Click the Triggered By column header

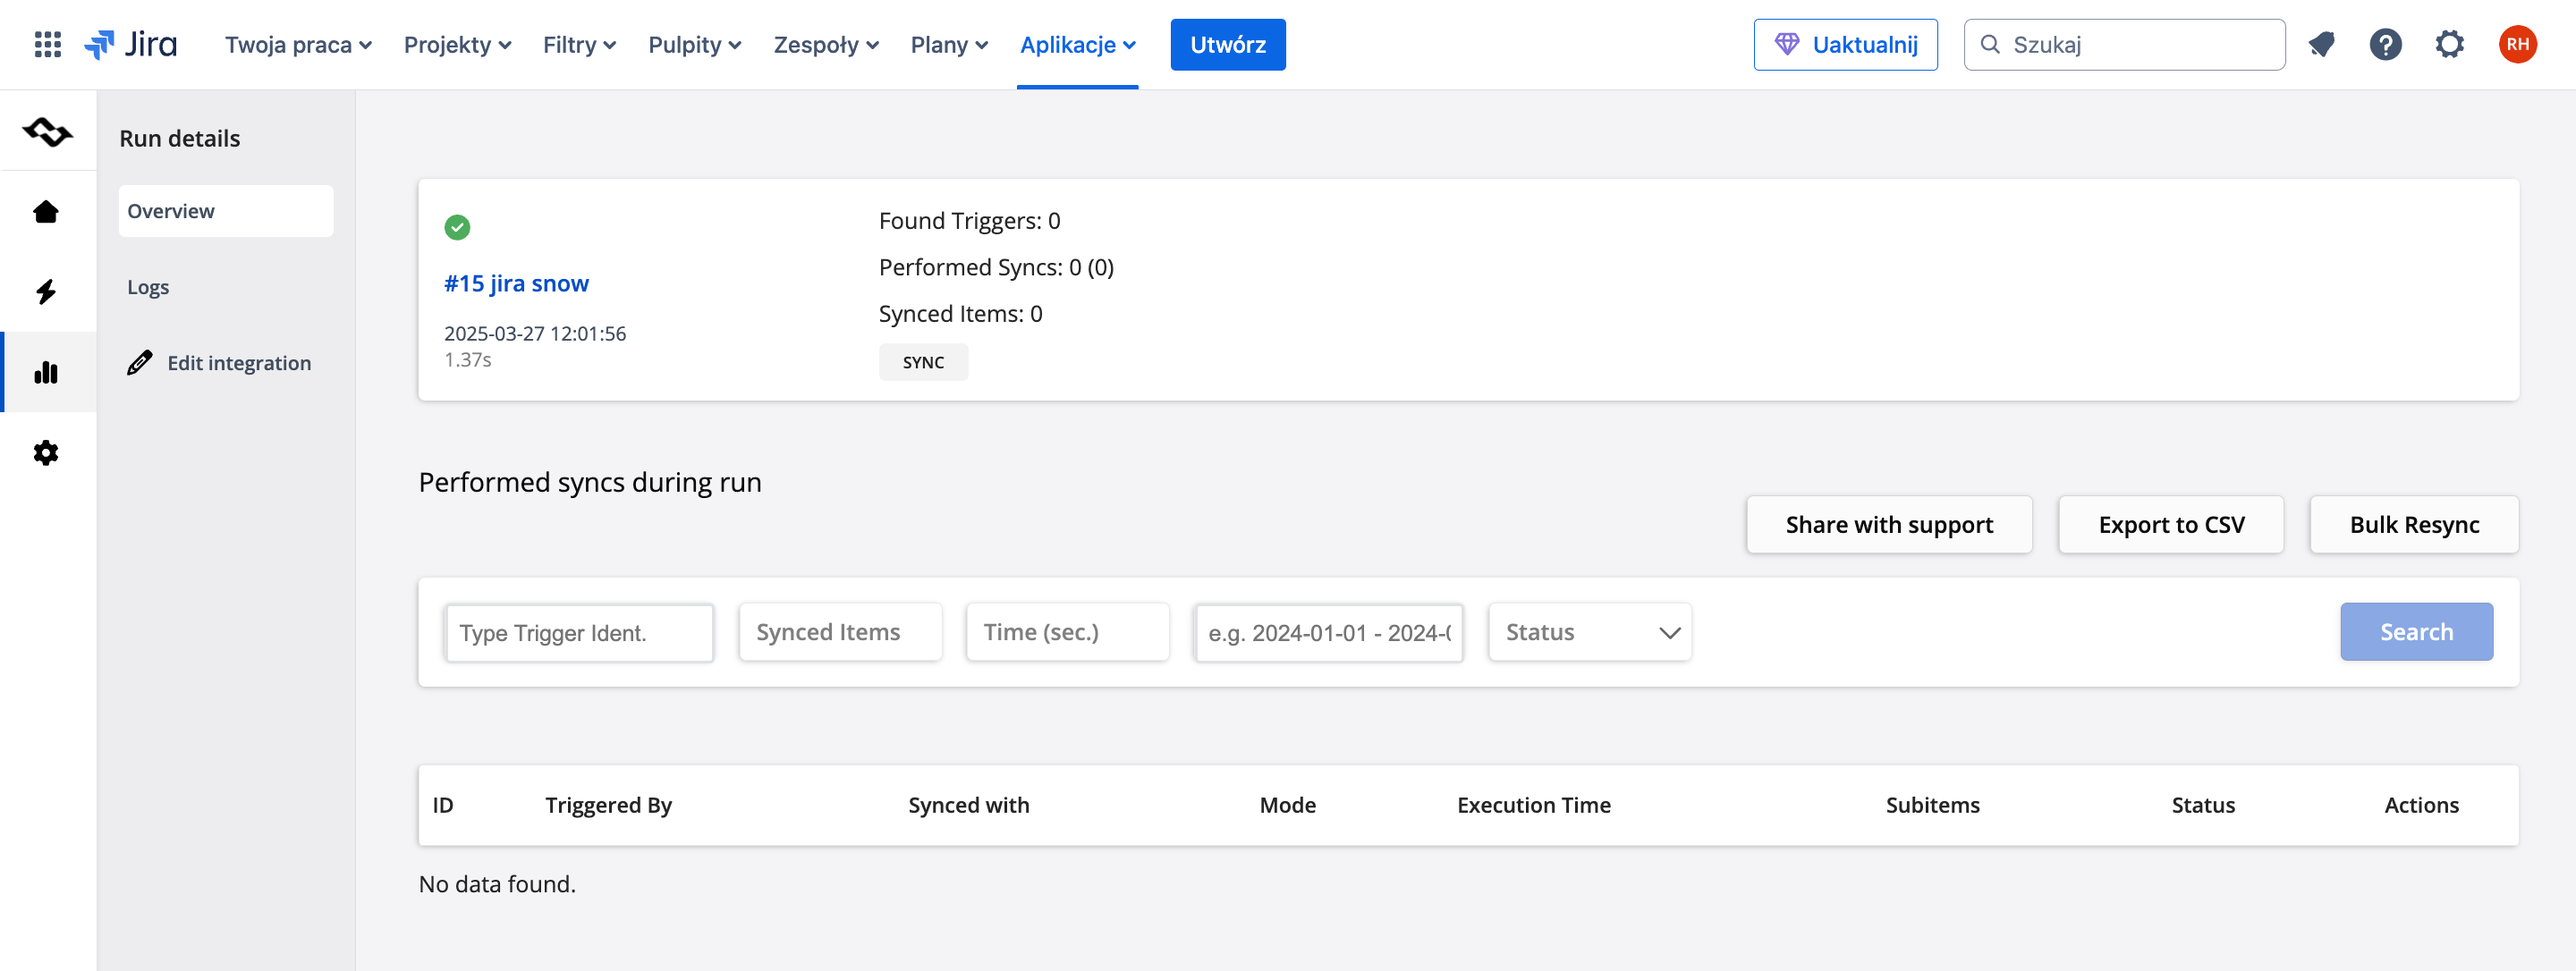(608, 805)
